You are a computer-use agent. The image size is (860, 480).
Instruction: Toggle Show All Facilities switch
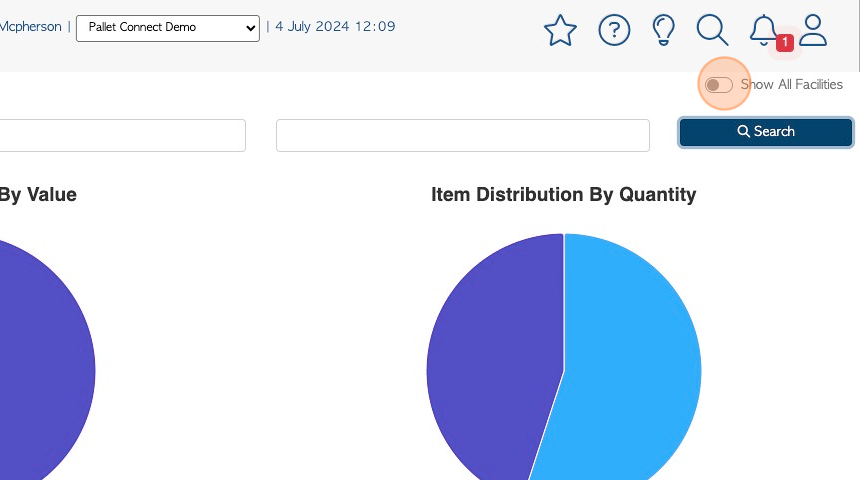pyautogui.click(x=718, y=85)
